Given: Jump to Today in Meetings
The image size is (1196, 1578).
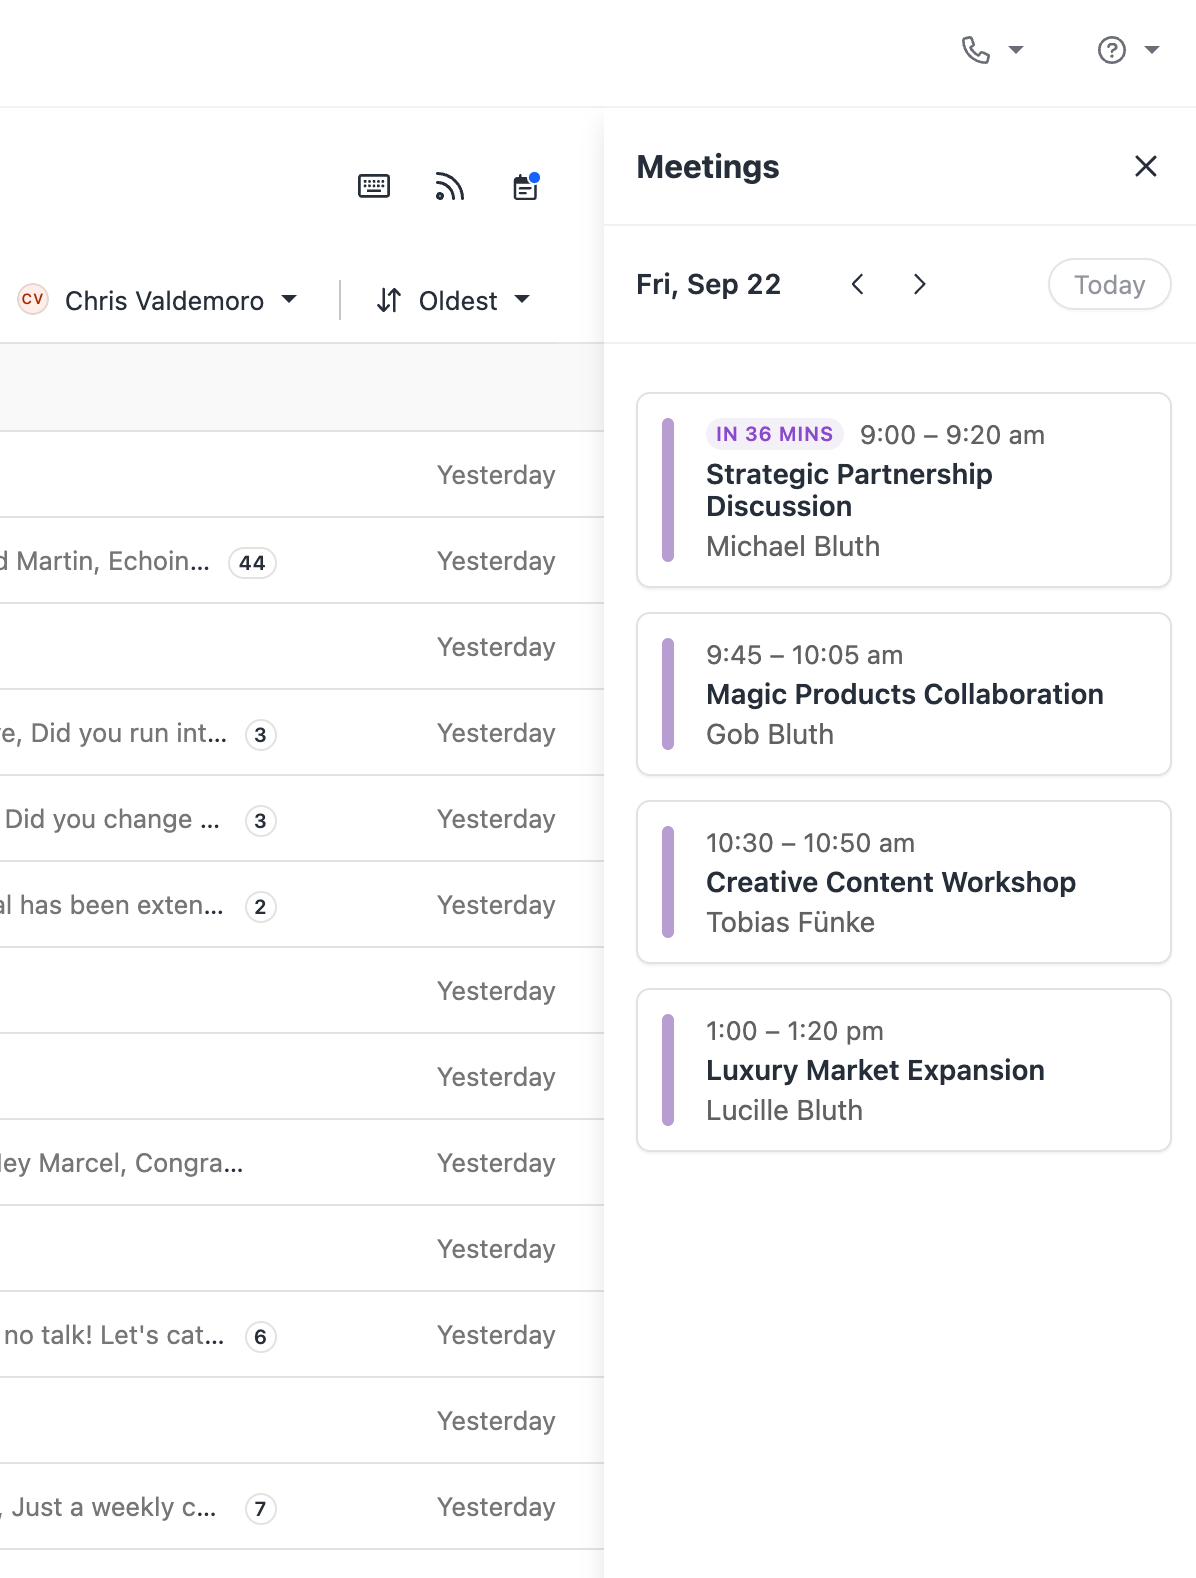Looking at the screenshot, I should click(x=1109, y=284).
